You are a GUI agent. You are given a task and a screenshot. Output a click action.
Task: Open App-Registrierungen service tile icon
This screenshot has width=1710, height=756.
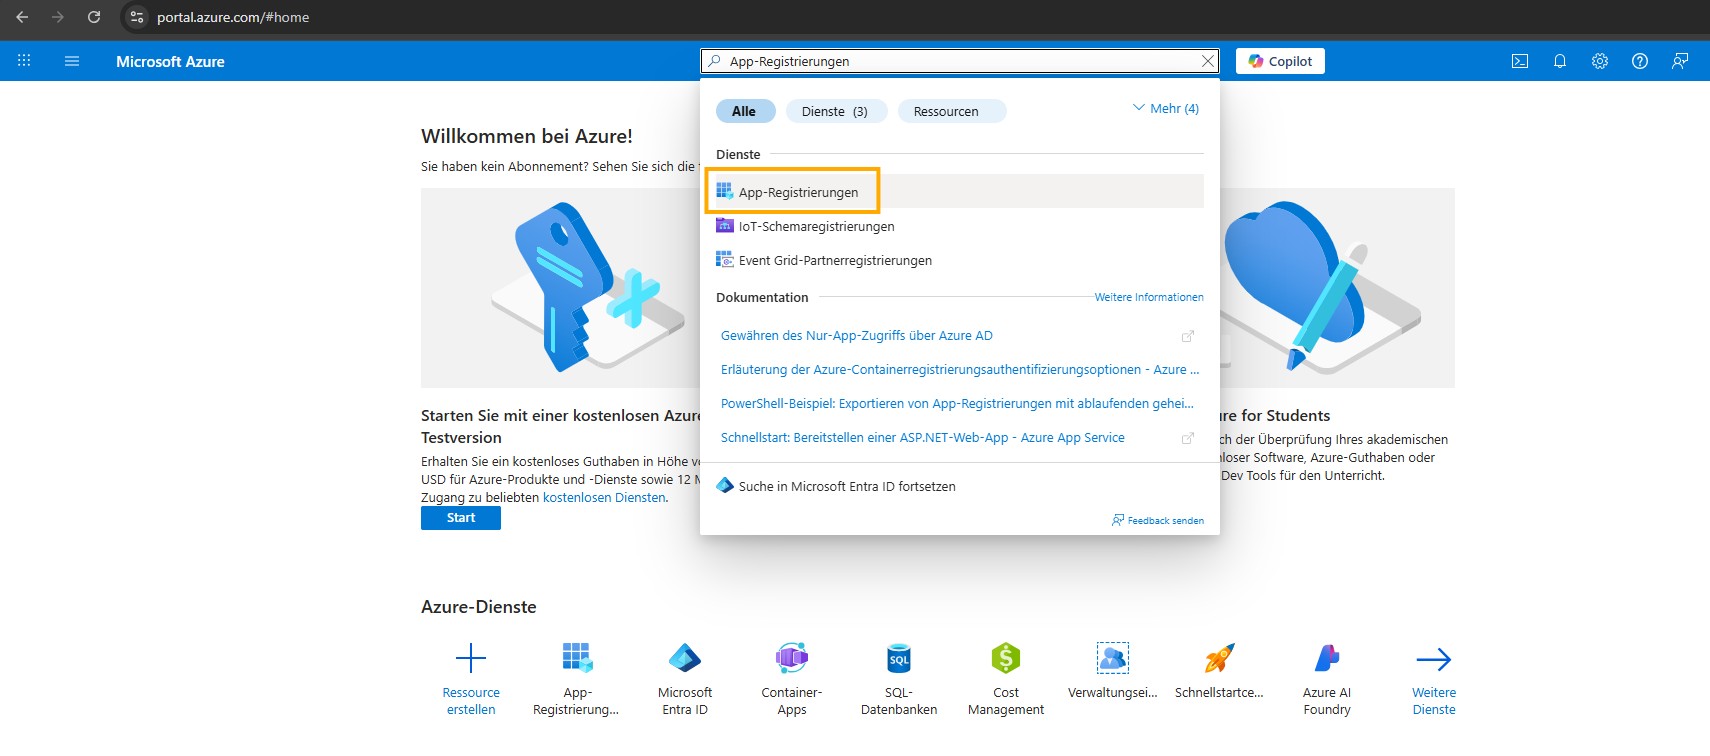click(577, 658)
